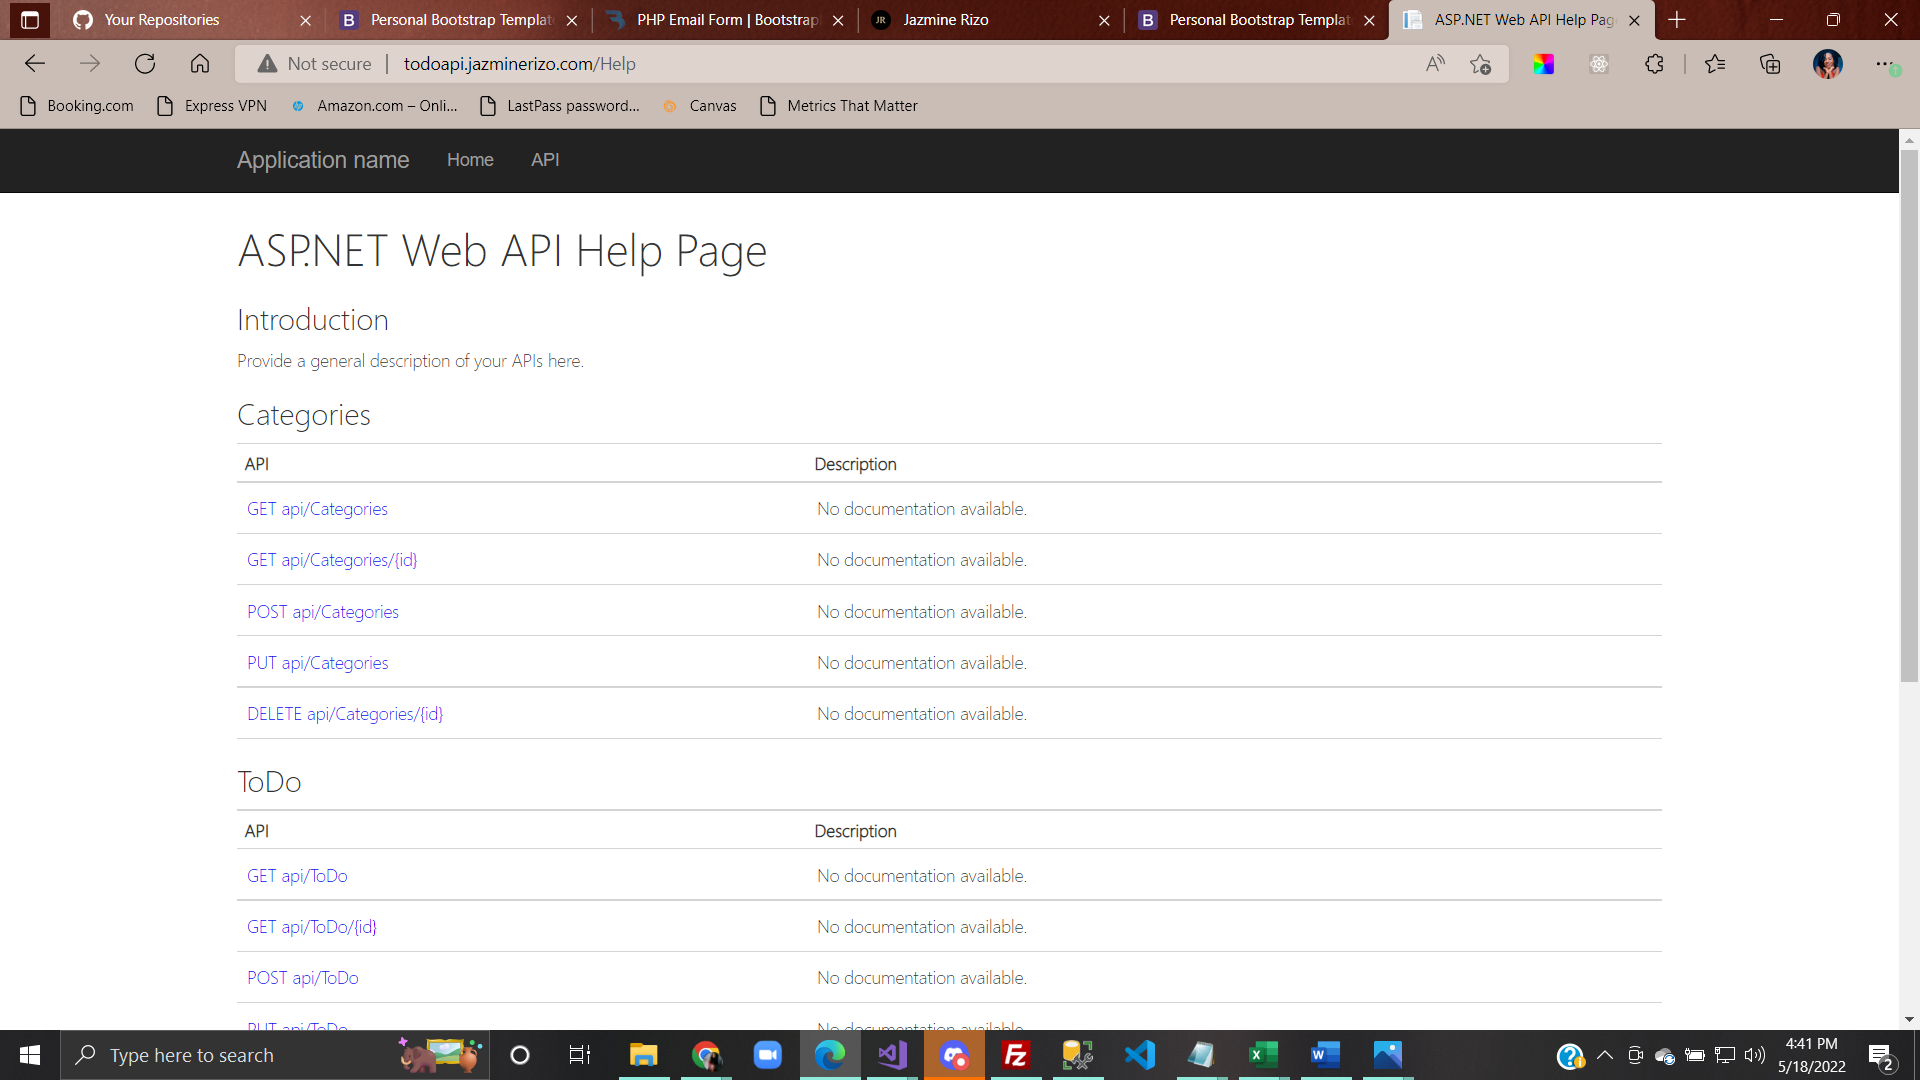Open the Read aloud icon in address bar

[x=1435, y=64]
